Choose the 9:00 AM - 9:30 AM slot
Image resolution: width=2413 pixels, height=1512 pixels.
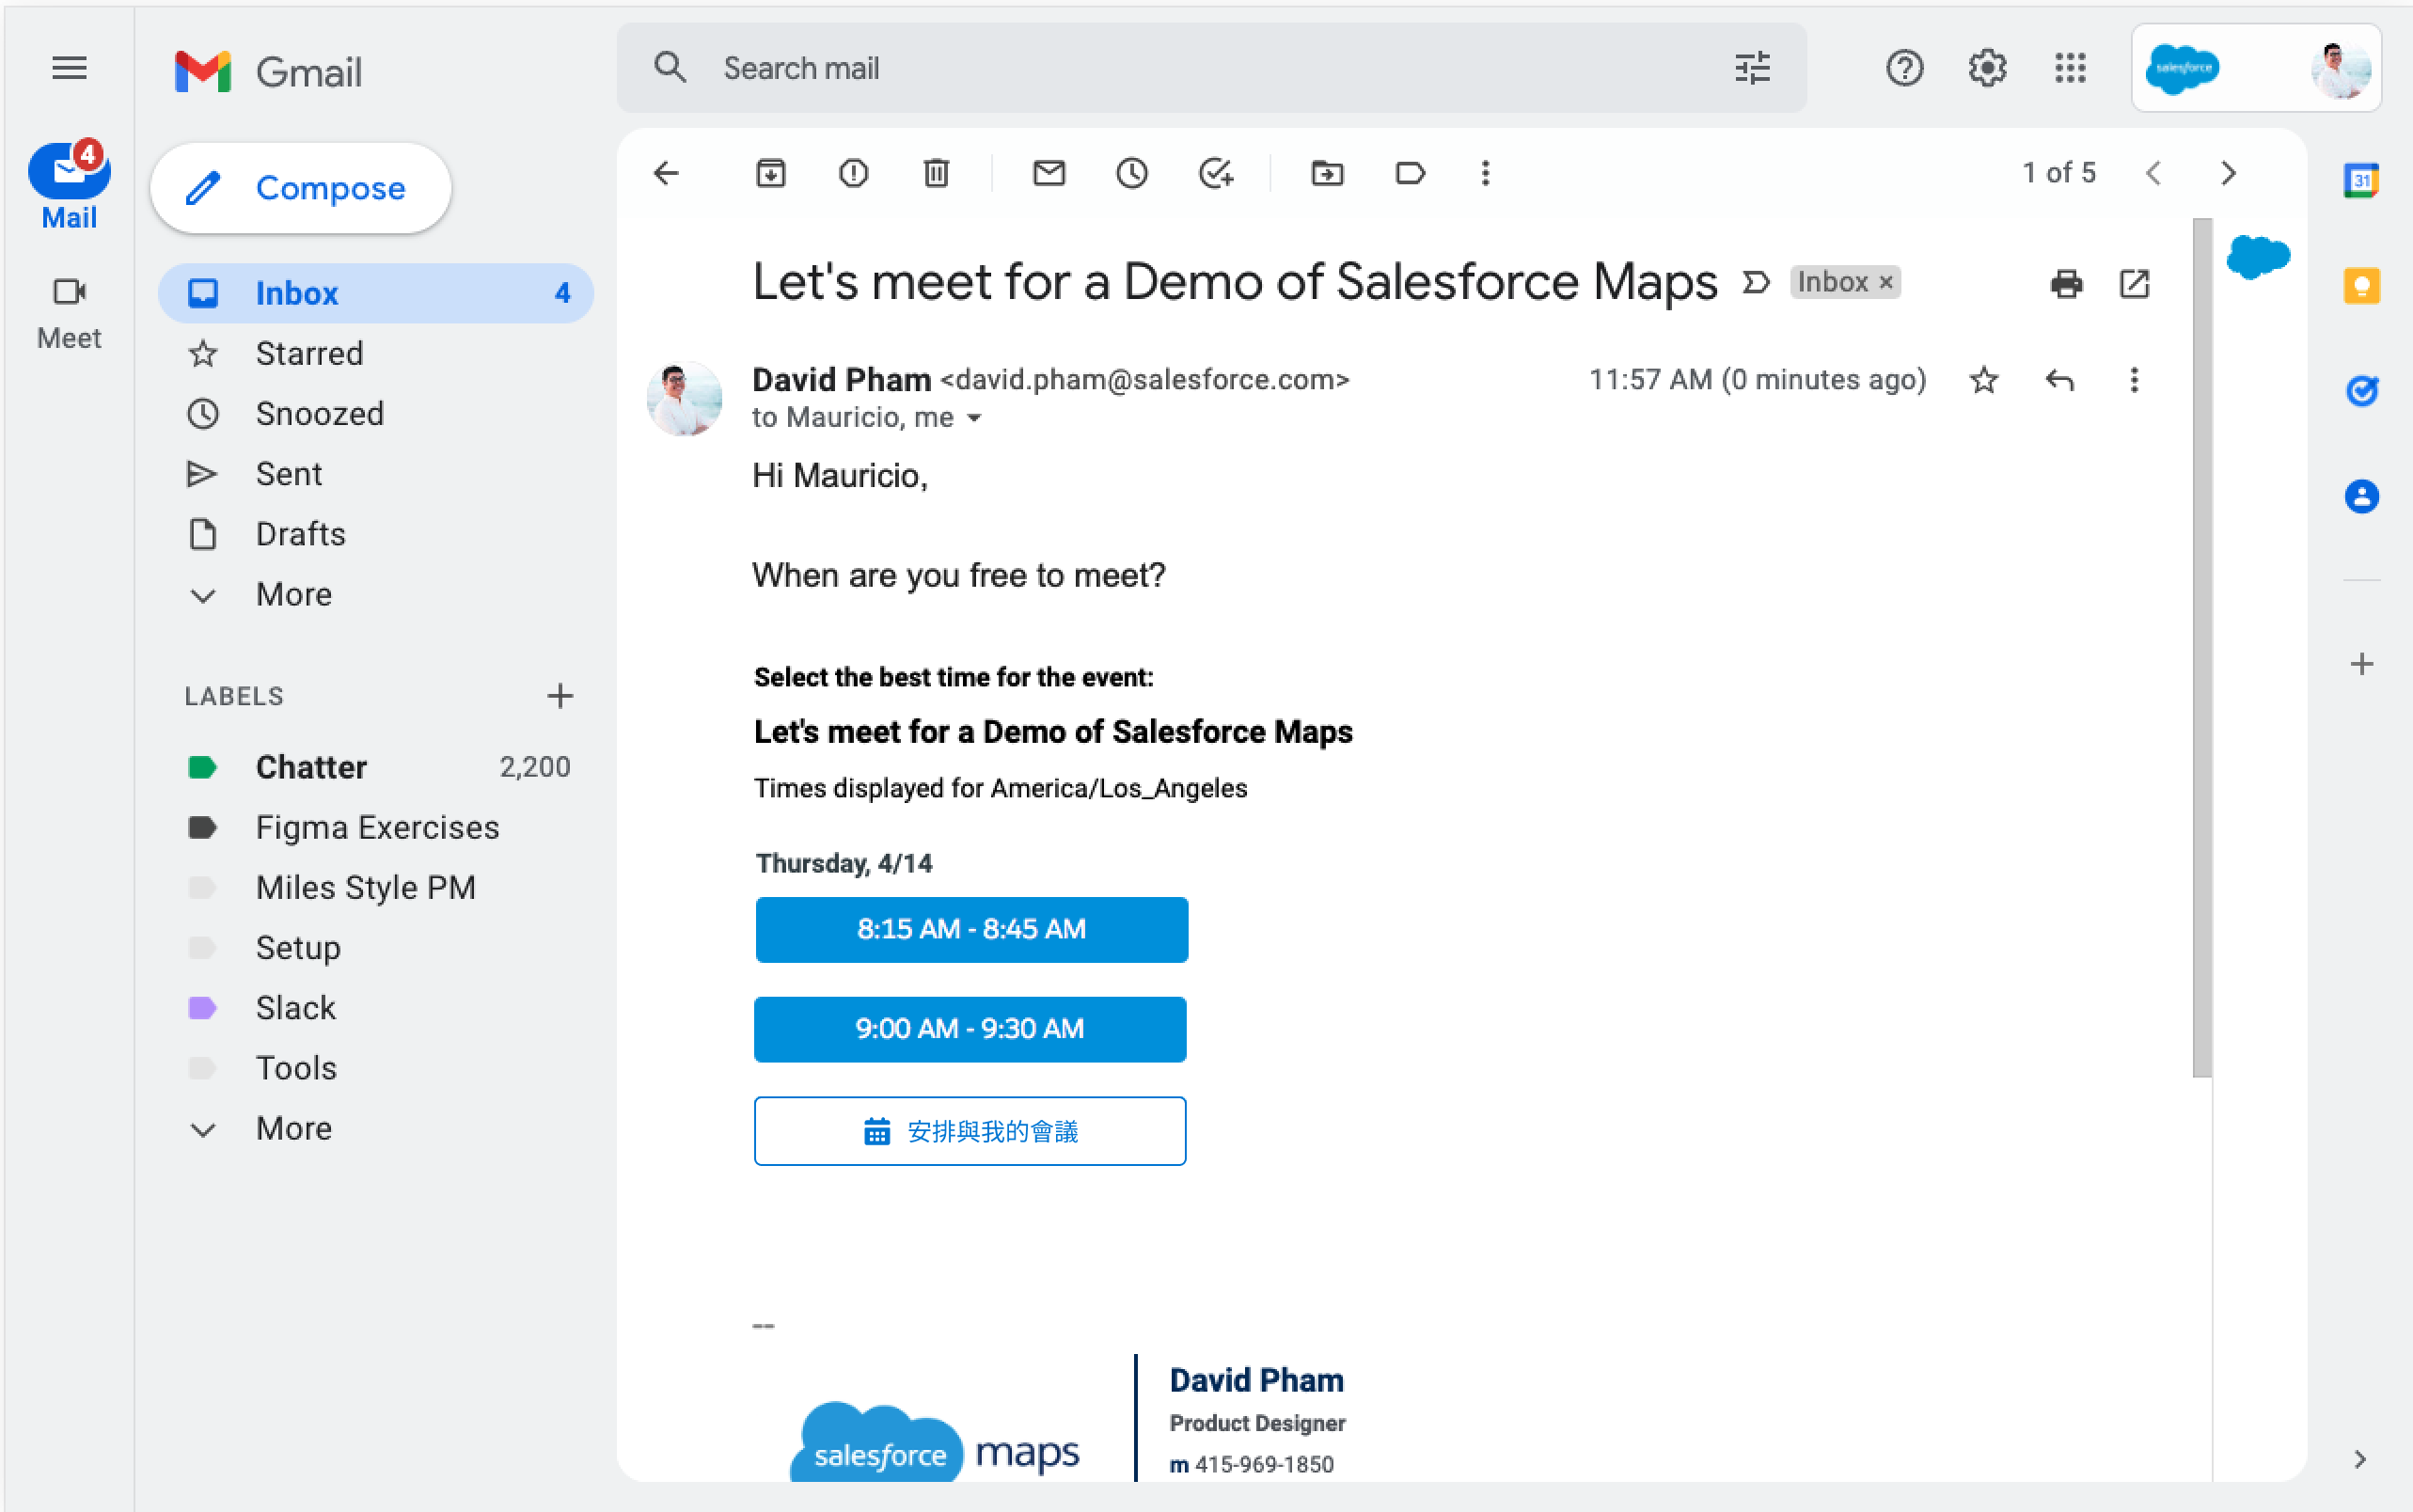pos(970,1029)
